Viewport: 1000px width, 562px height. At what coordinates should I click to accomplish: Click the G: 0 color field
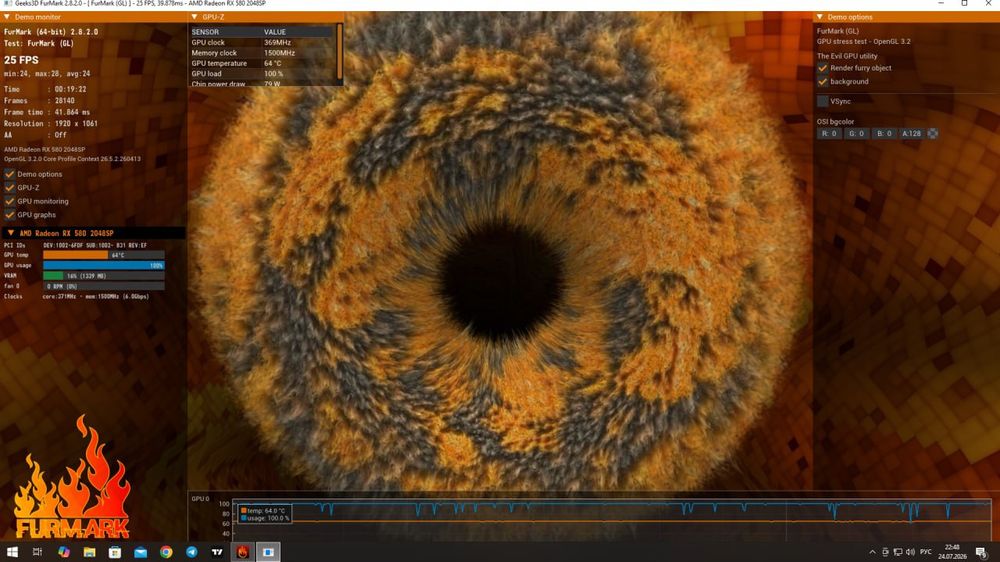857,134
